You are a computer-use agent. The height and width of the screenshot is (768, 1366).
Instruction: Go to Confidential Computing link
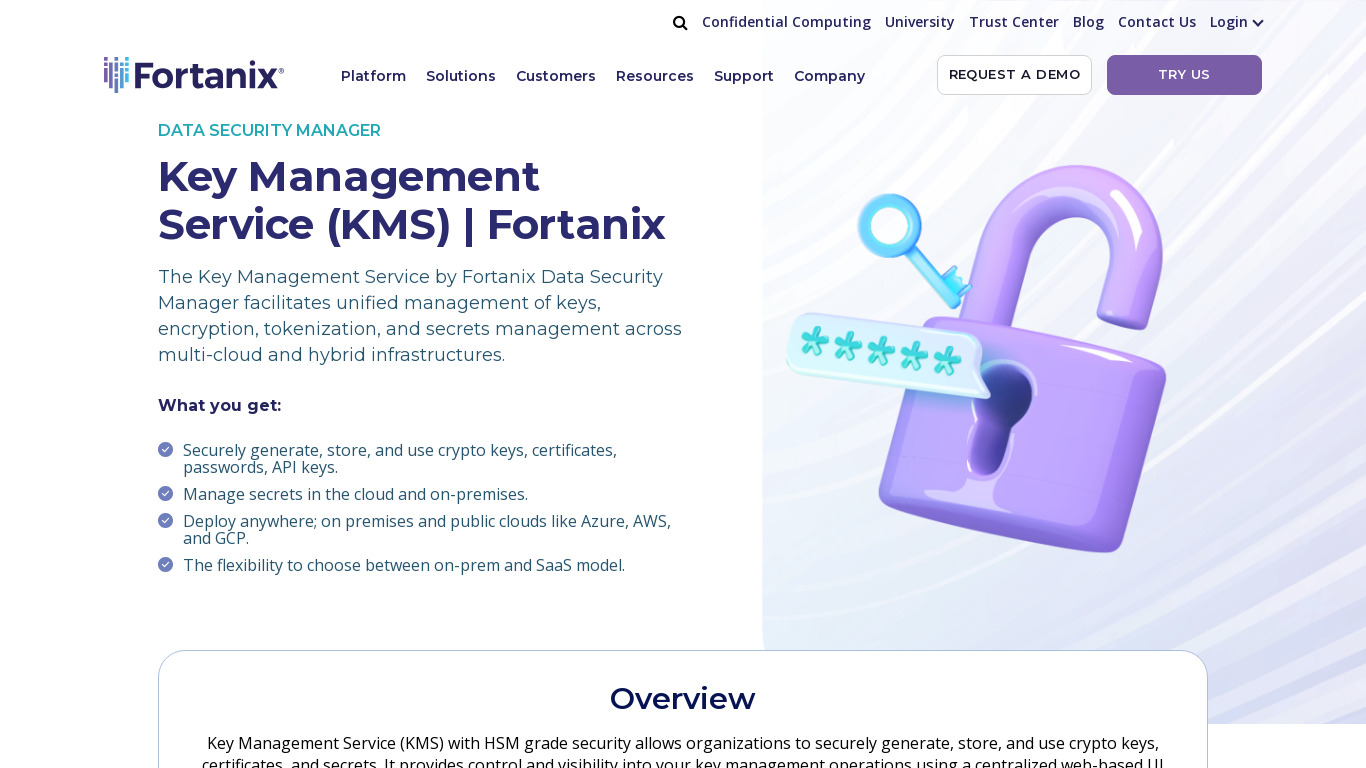click(x=786, y=22)
